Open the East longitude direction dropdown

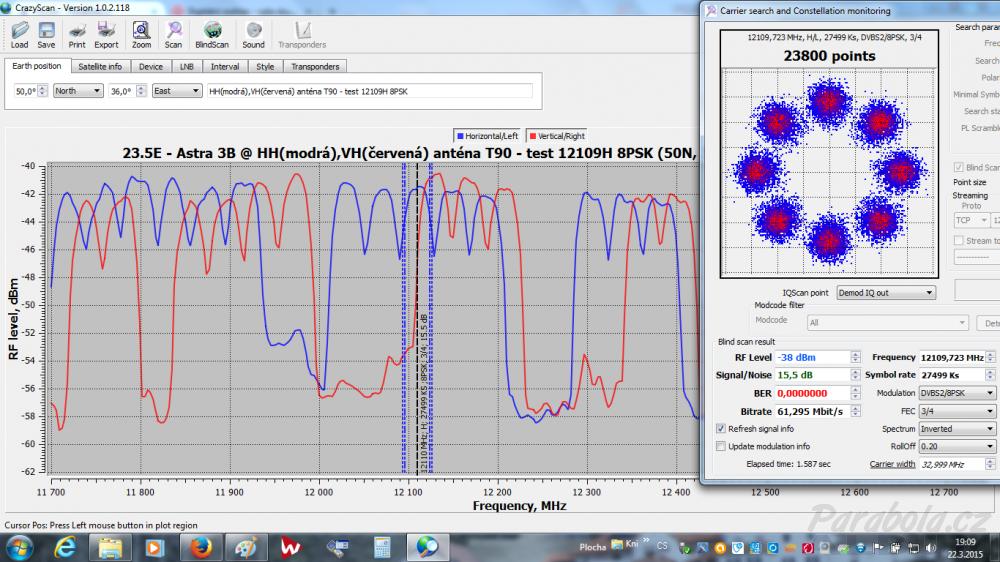(x=177, y=91)
